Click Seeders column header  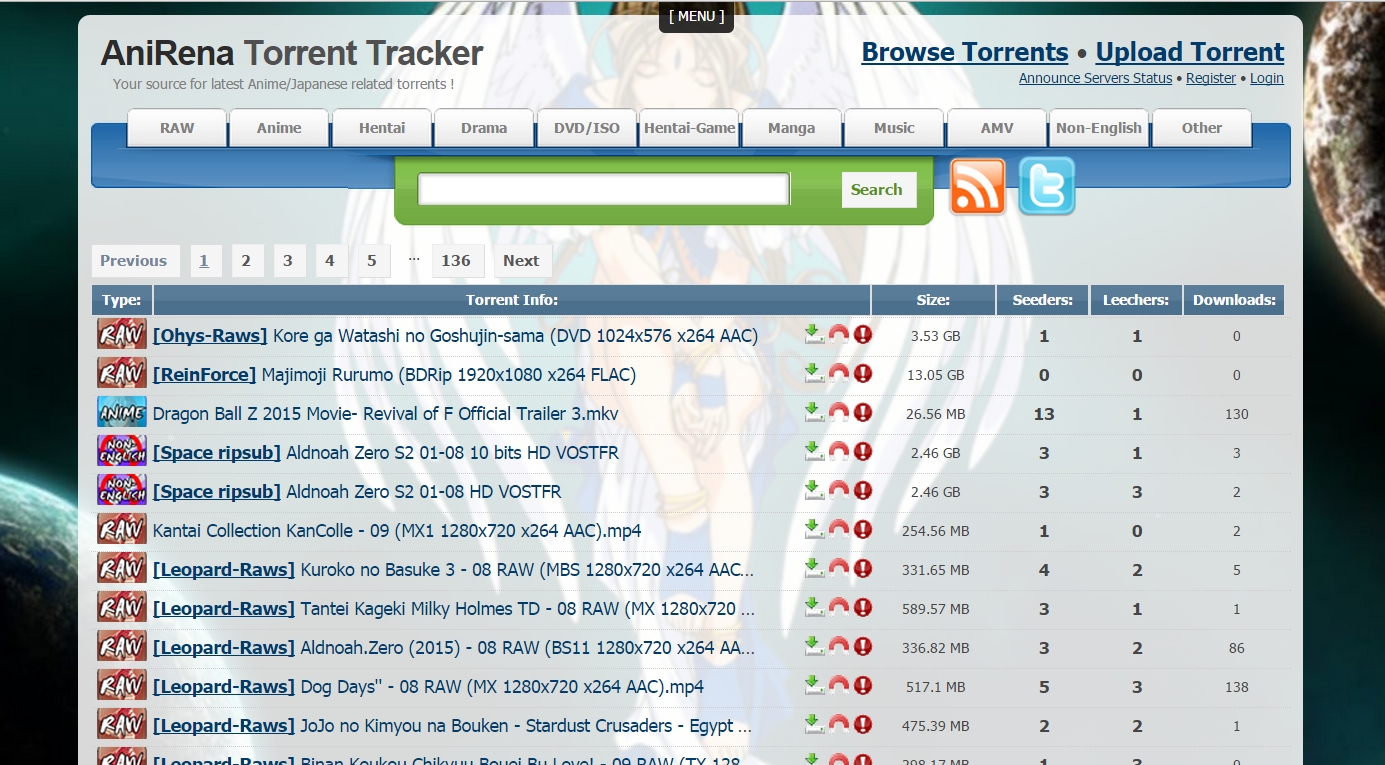click(1043, 300)
